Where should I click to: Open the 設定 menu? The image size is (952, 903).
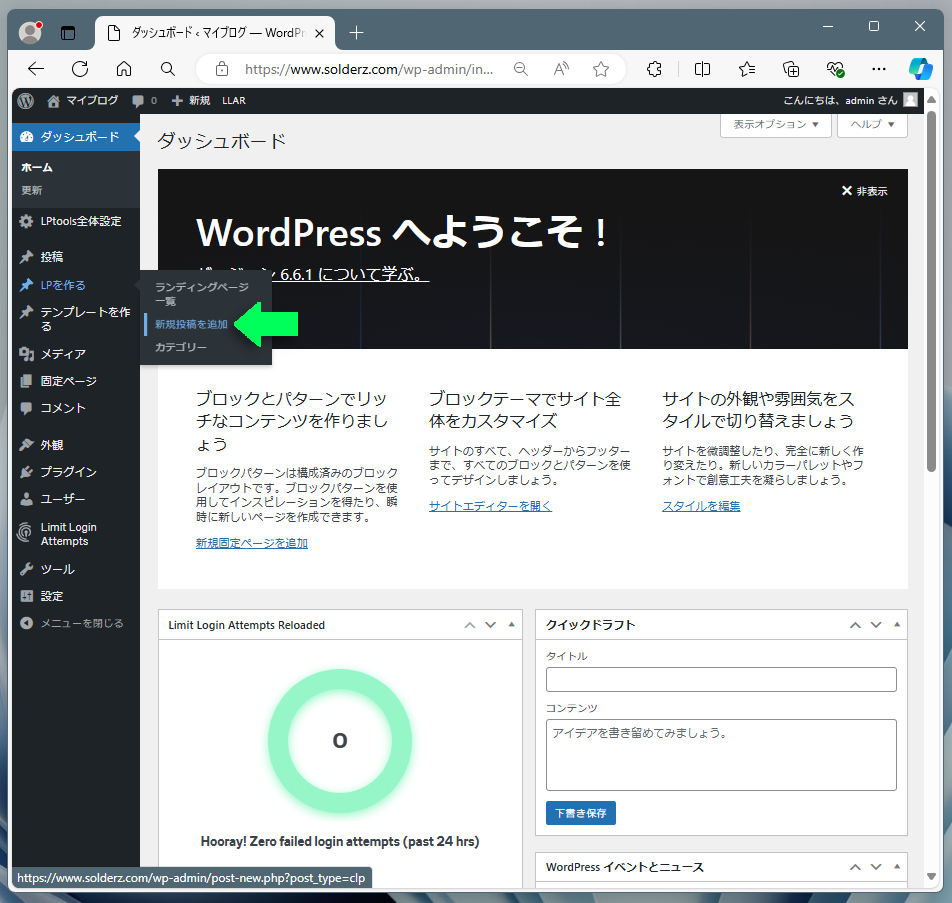(x=76, y=596)
